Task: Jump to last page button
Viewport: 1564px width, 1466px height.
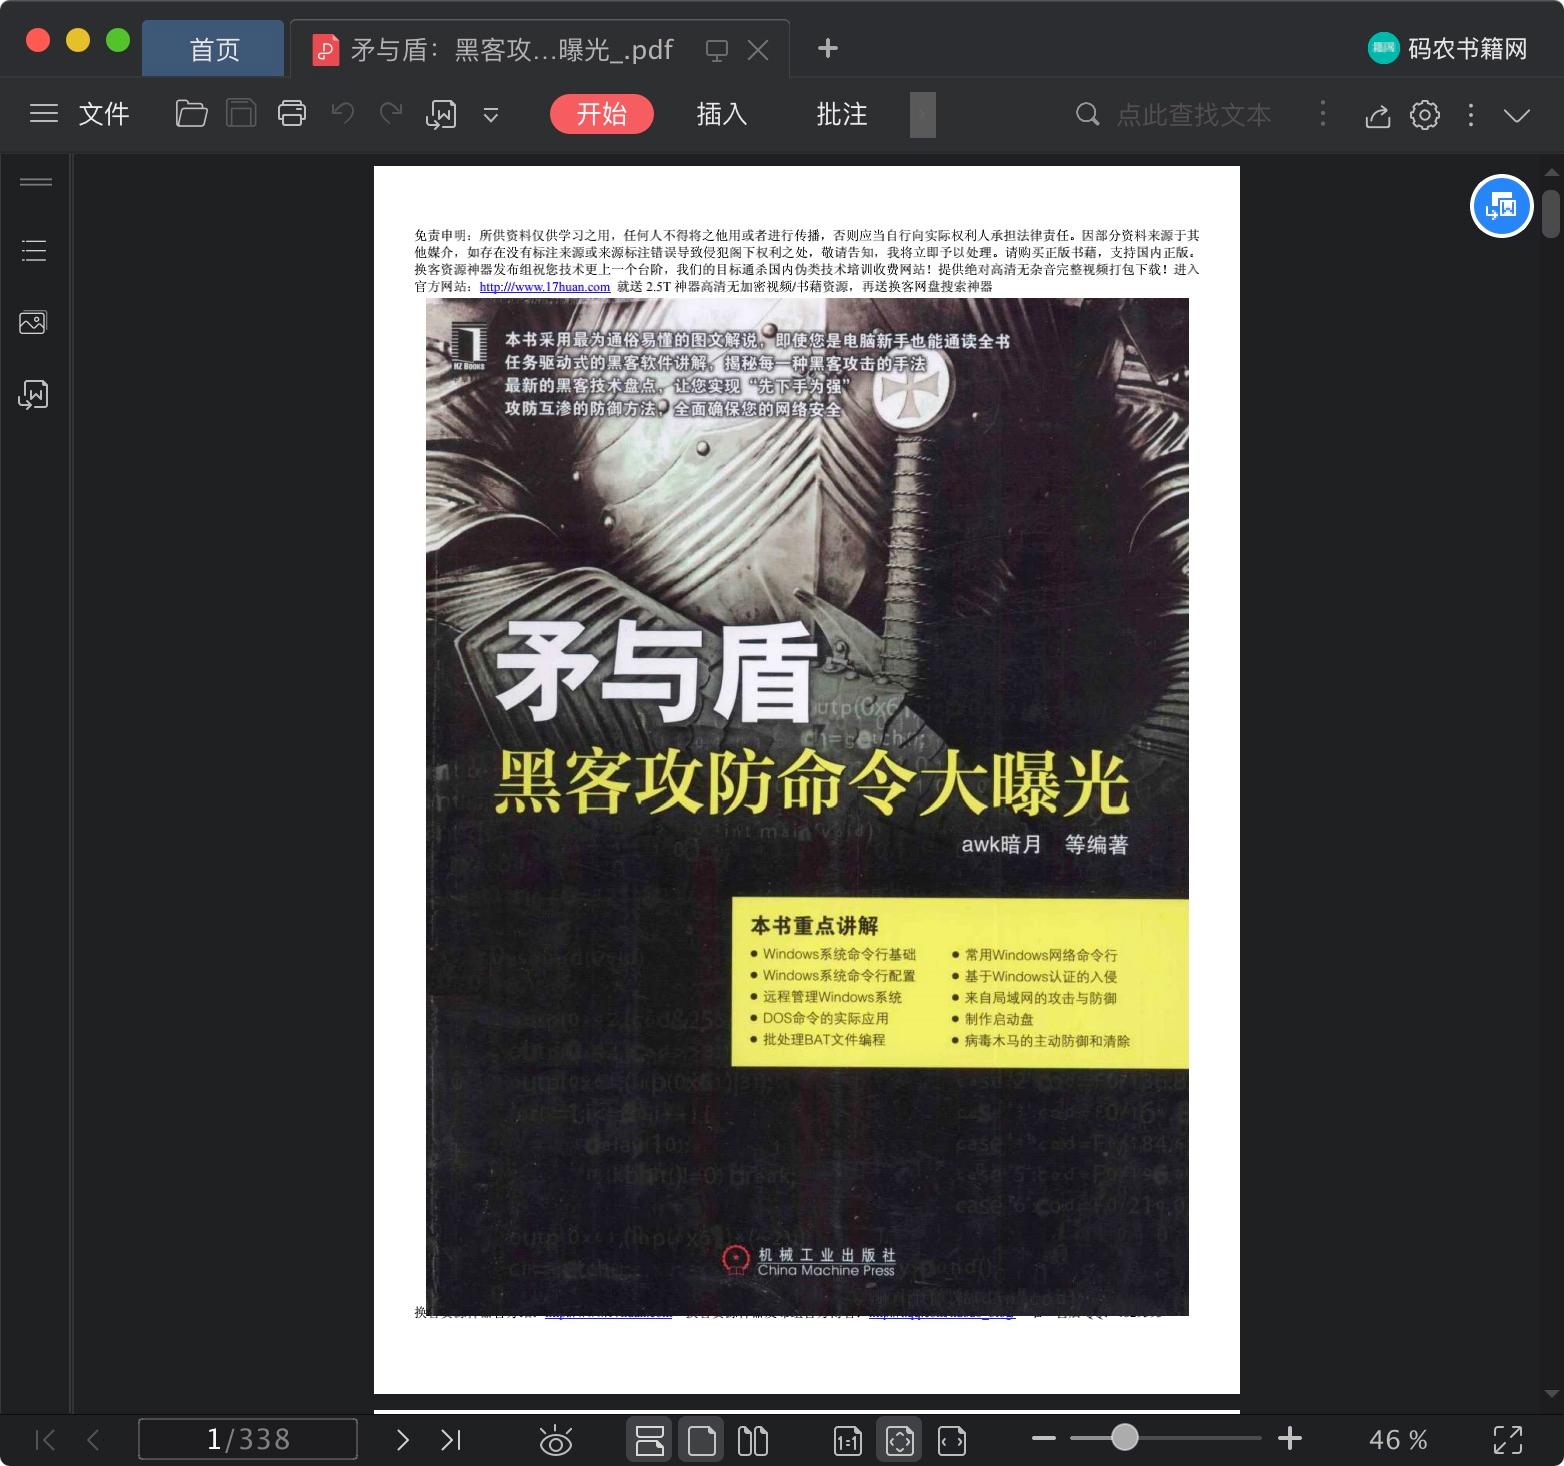Action: click(x=451, y=1440)
